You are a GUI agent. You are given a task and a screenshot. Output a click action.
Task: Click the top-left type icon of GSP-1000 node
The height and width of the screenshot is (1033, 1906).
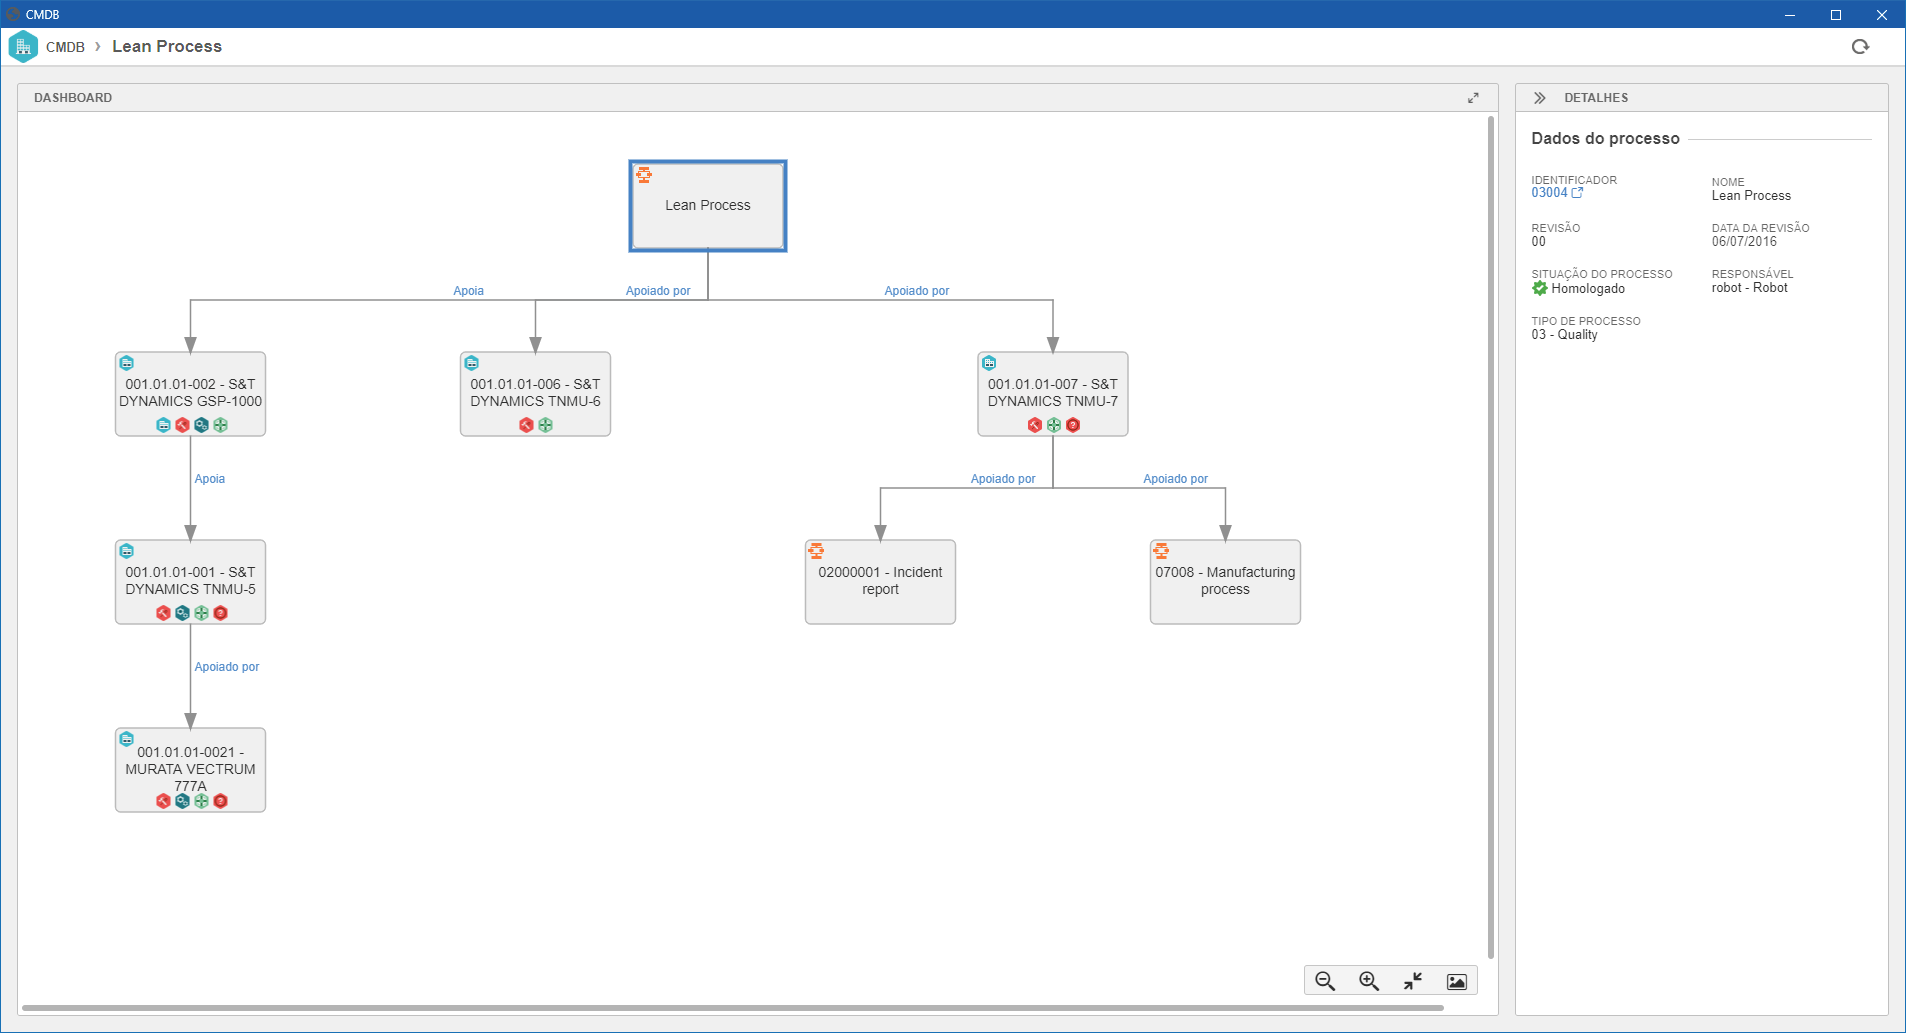[x=127, y=363]
